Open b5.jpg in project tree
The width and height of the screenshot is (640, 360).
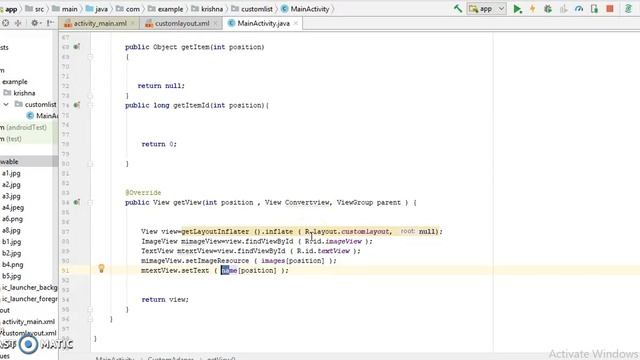click(11, 276)
